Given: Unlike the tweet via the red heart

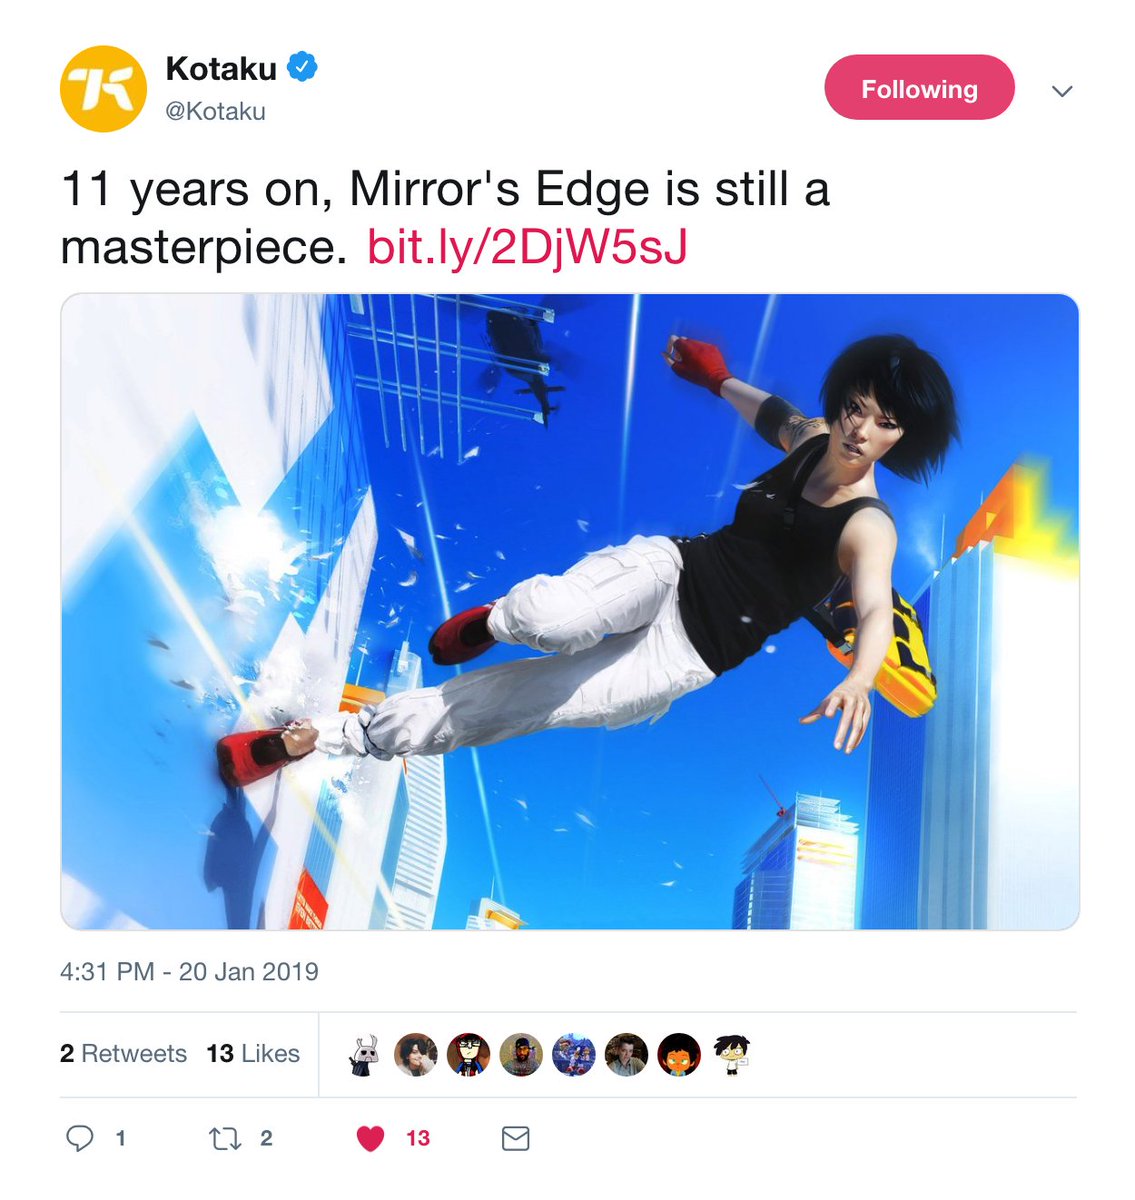Looking at the screenshot, I should (x=371, y=1138).
